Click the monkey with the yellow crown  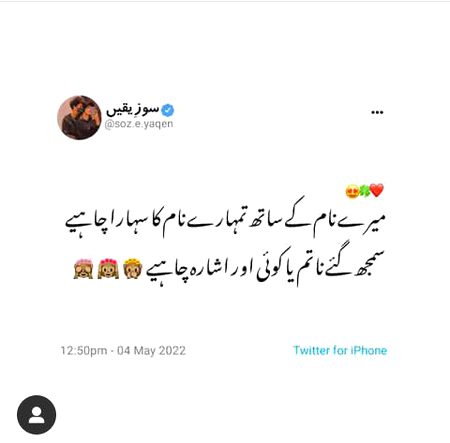coord(133,269)
